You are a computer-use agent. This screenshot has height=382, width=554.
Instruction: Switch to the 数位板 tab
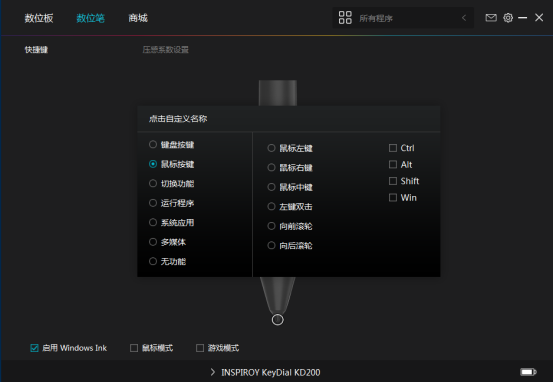click(39, 18)
